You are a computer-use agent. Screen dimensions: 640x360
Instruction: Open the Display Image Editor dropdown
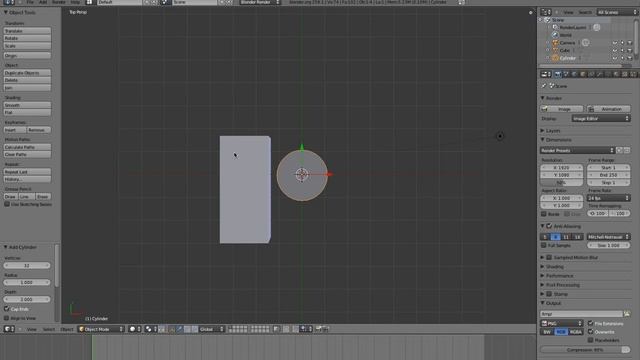(601, 118)
